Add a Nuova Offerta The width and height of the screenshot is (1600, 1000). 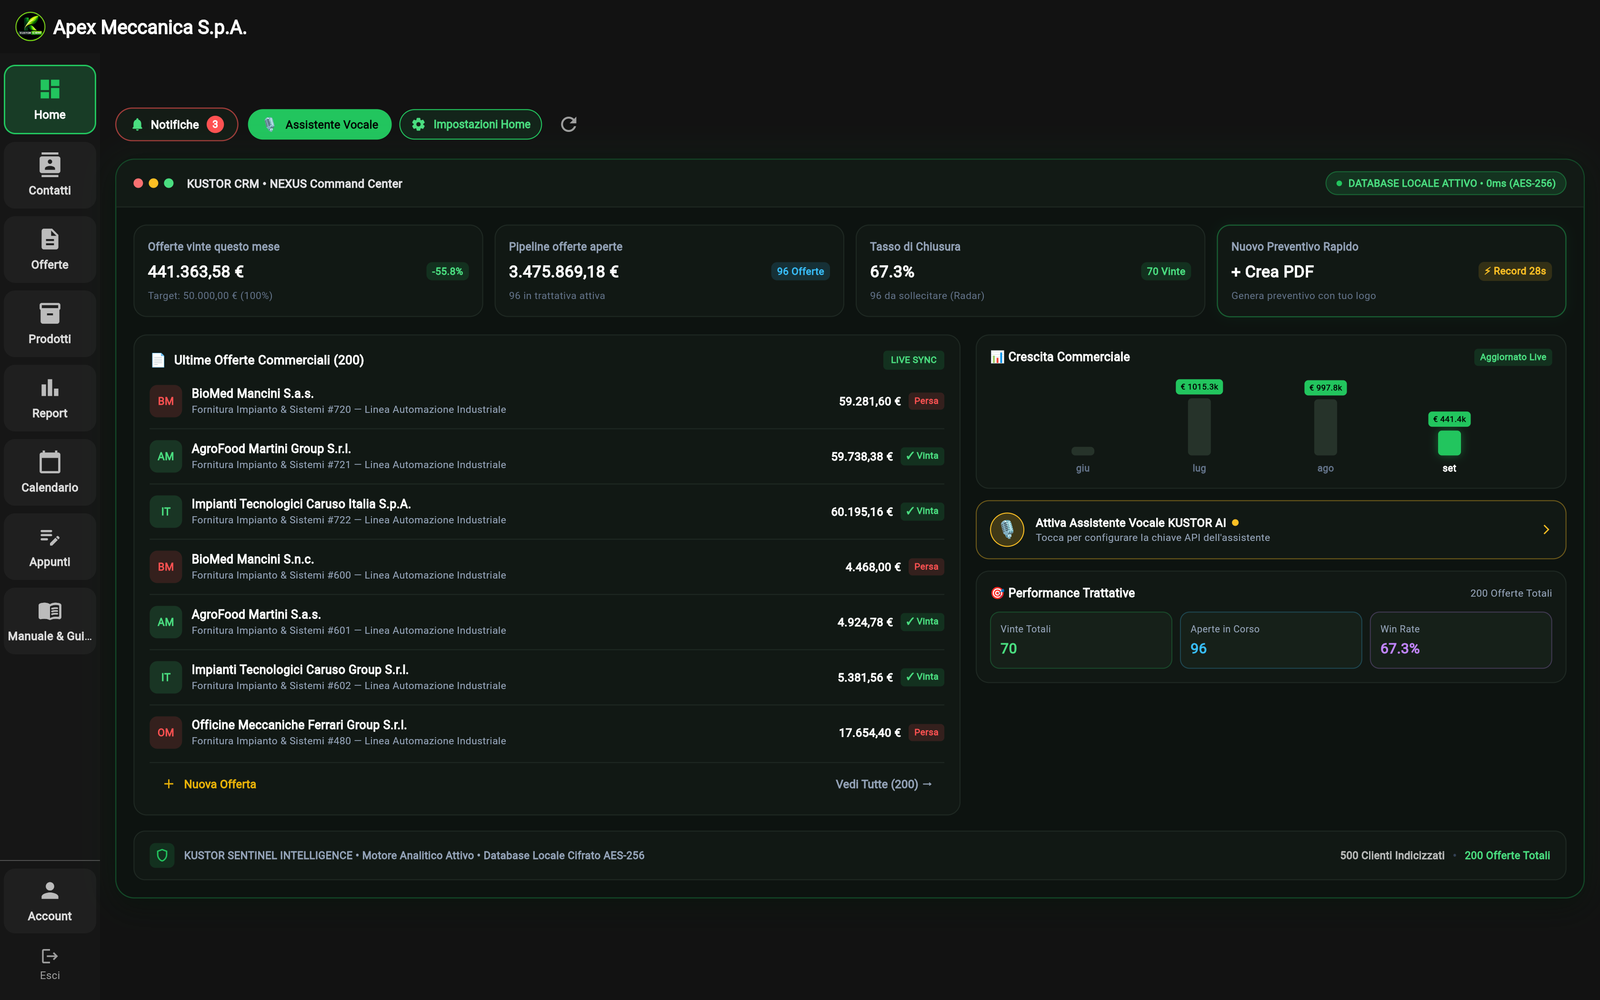click(209, 784)
